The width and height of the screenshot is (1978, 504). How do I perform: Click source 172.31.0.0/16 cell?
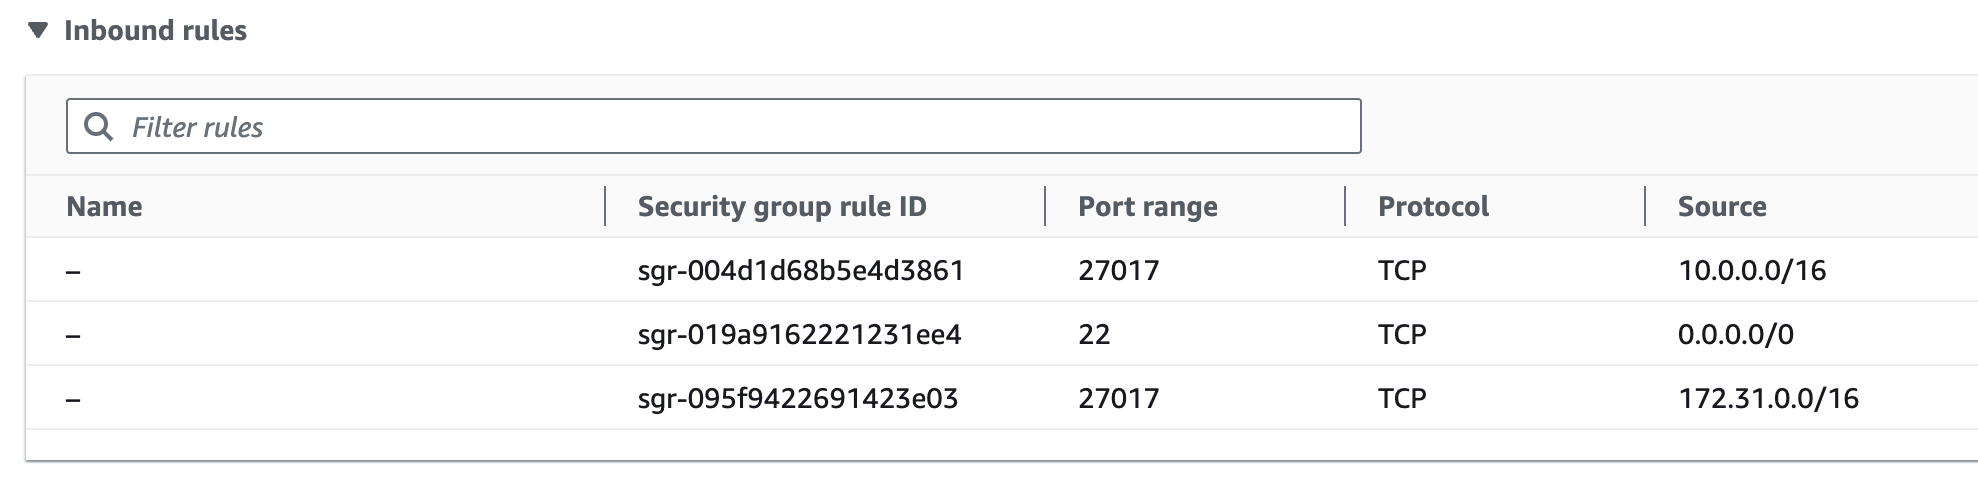point(1768,398)
